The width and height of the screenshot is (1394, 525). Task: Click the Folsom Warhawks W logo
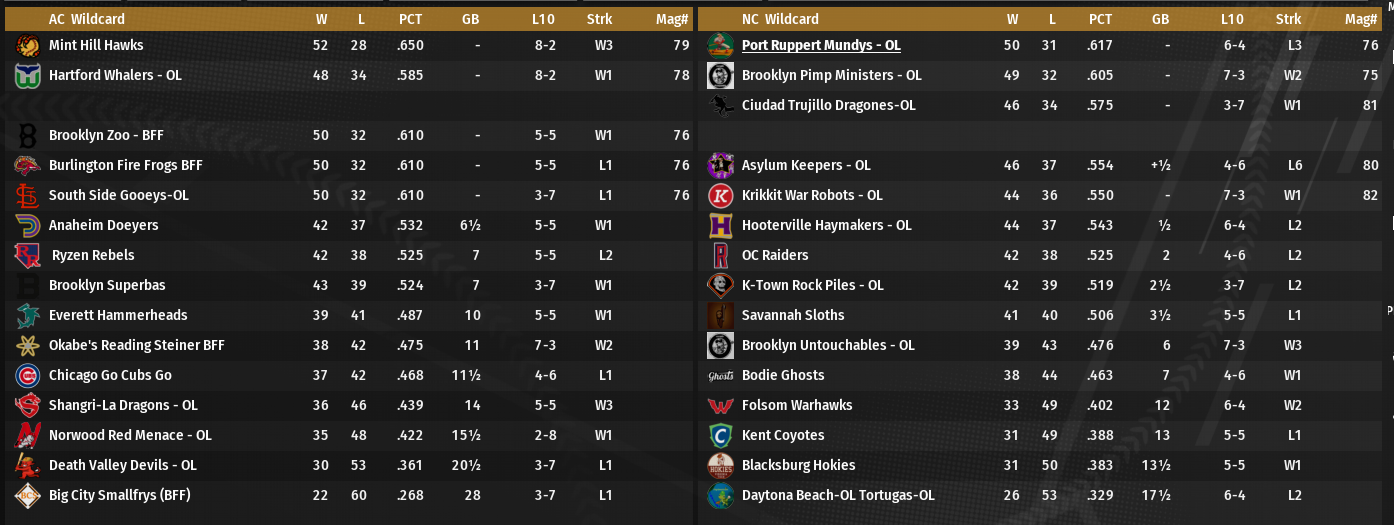click(720, 405)
